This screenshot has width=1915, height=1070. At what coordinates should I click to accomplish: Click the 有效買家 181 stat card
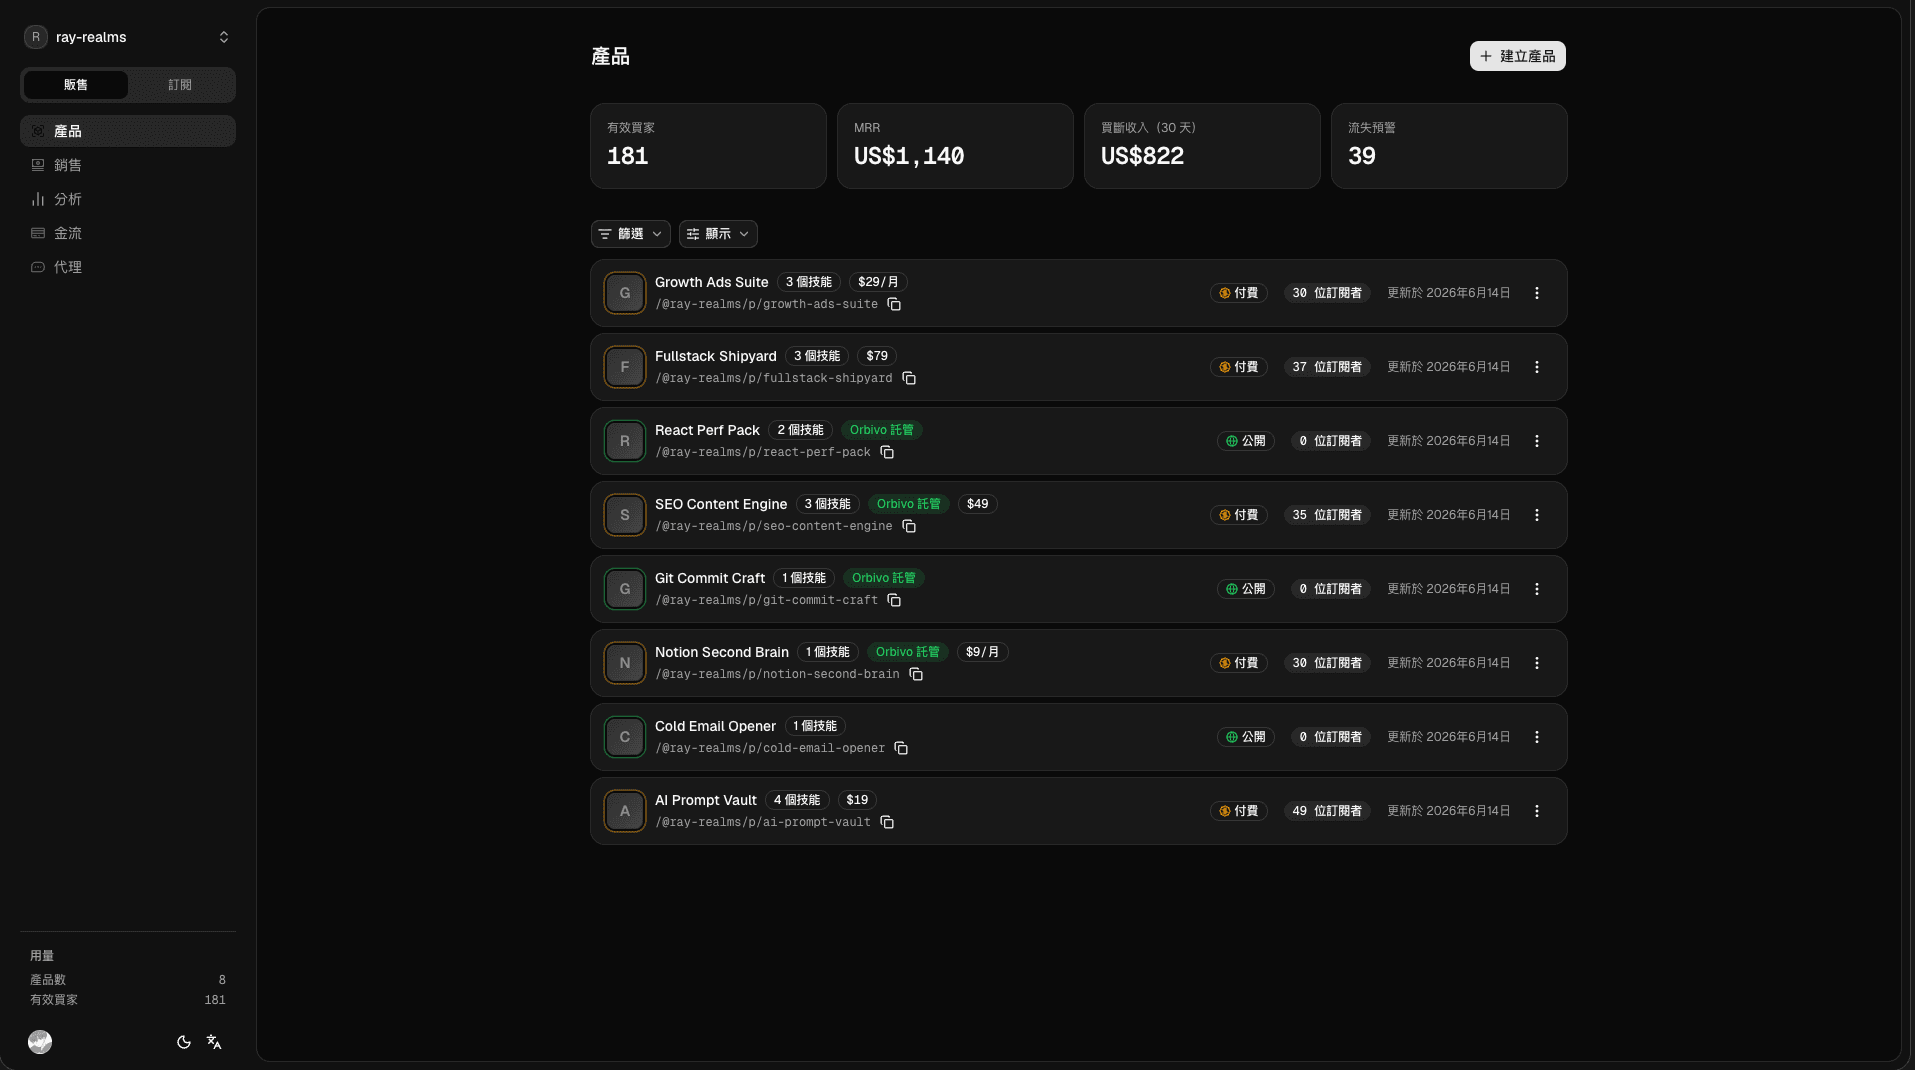point(708,146)
